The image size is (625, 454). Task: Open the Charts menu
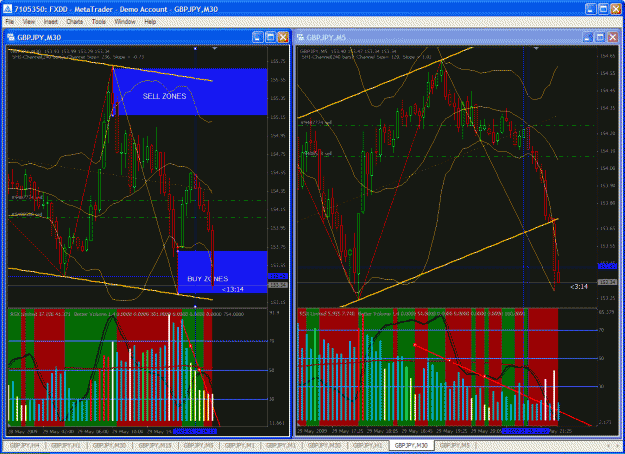point(75,22)
